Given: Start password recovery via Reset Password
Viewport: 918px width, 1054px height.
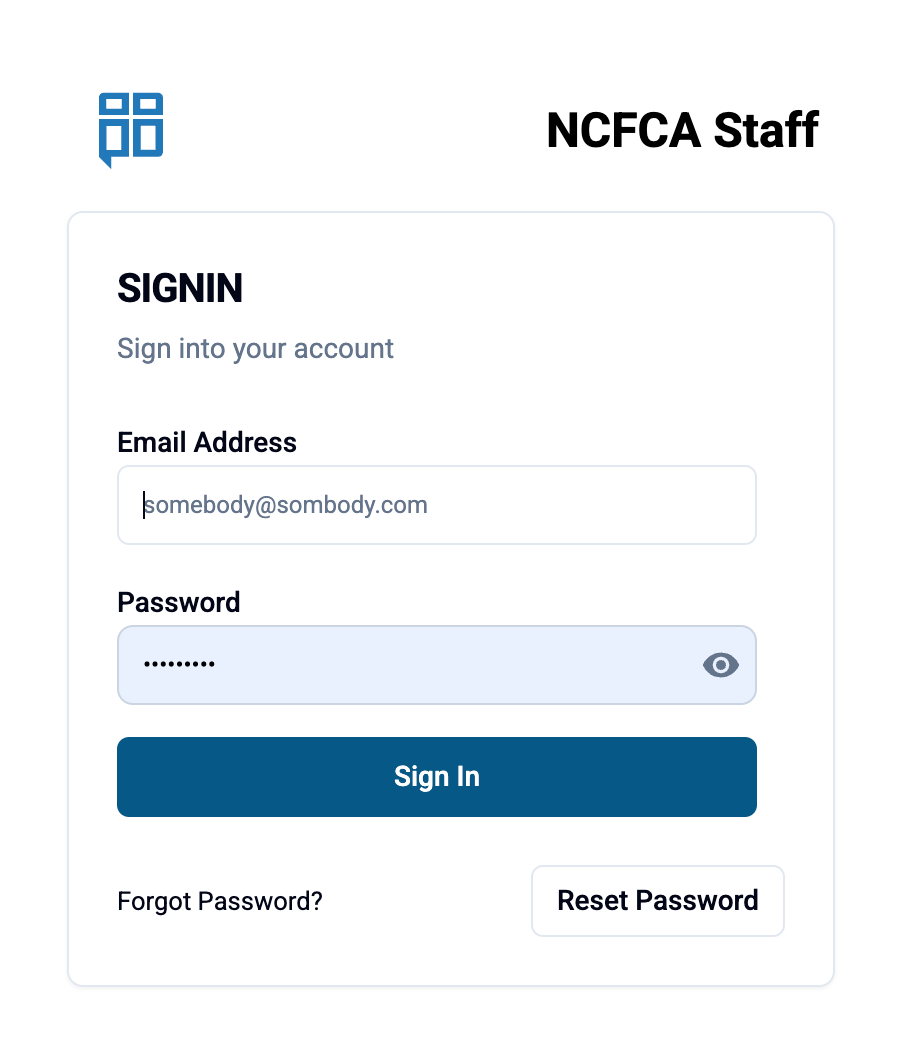Looking at the screenshot, I should click(657, 901).
